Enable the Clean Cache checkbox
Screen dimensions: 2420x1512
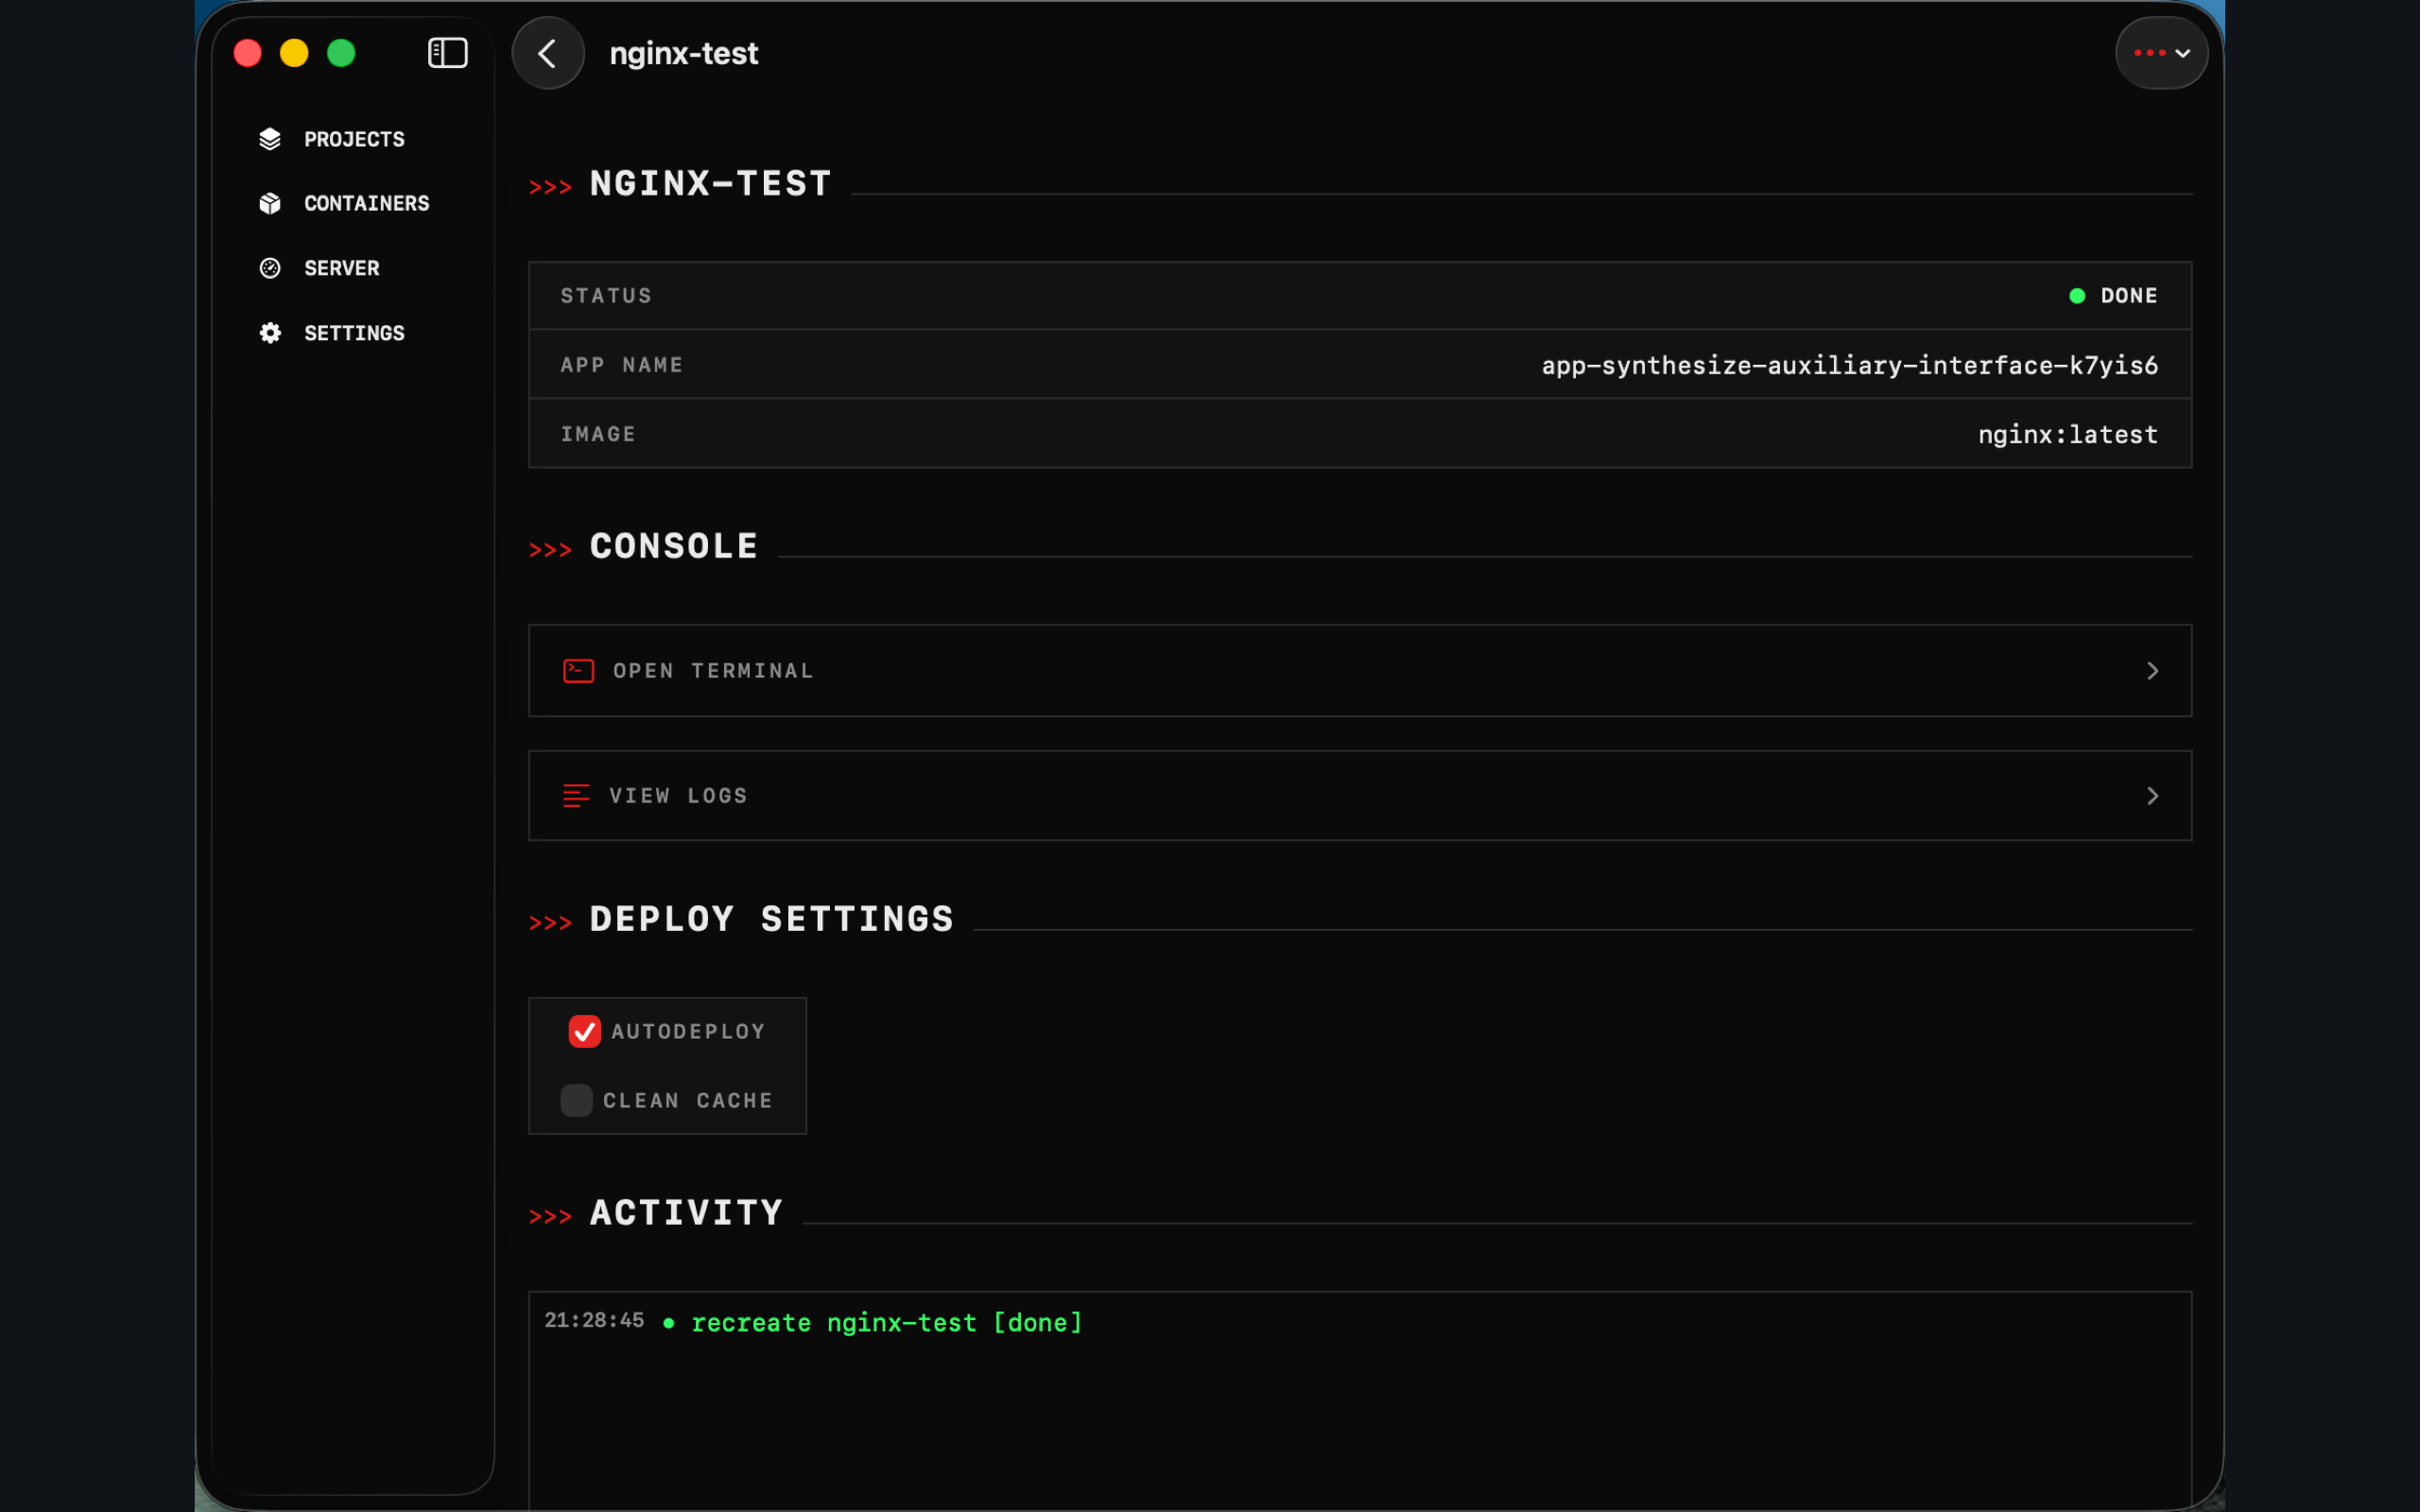point(576,1100)
